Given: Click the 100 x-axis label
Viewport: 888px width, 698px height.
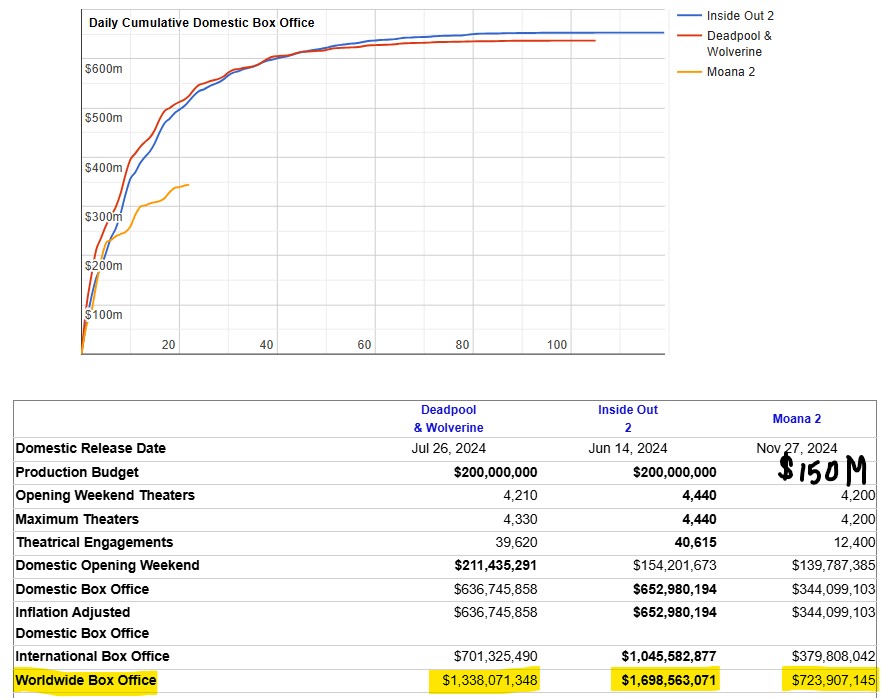Looking at the screenshot, I should point(557,345).
